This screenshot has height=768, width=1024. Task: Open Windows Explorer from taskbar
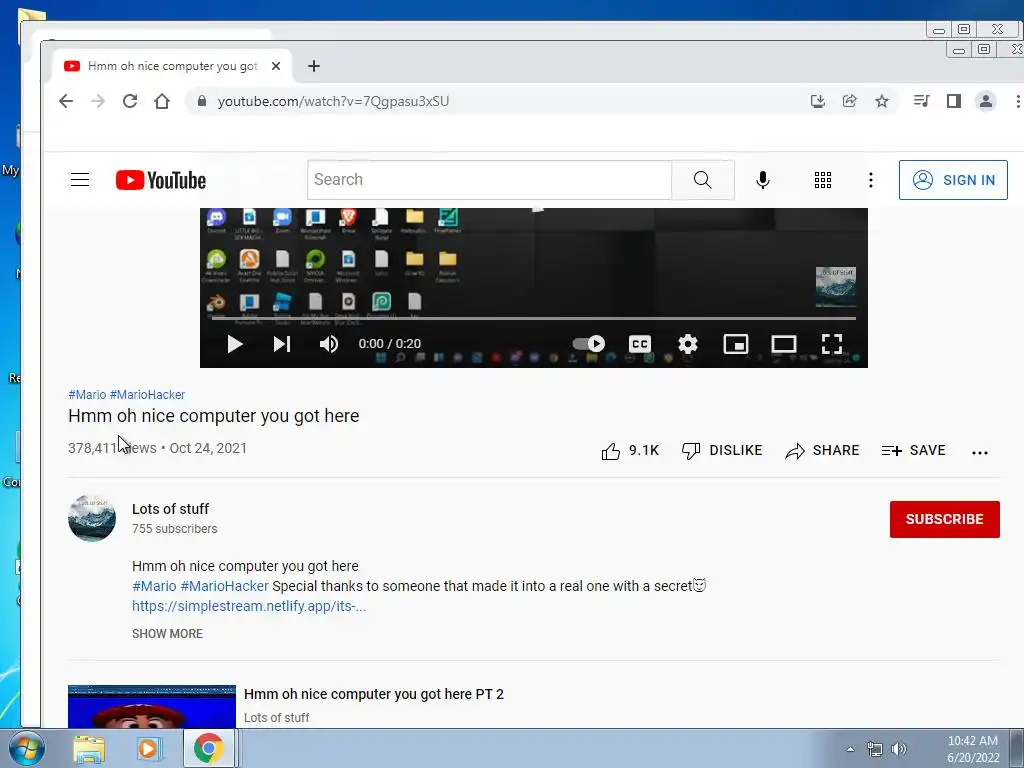pos(89,748)
